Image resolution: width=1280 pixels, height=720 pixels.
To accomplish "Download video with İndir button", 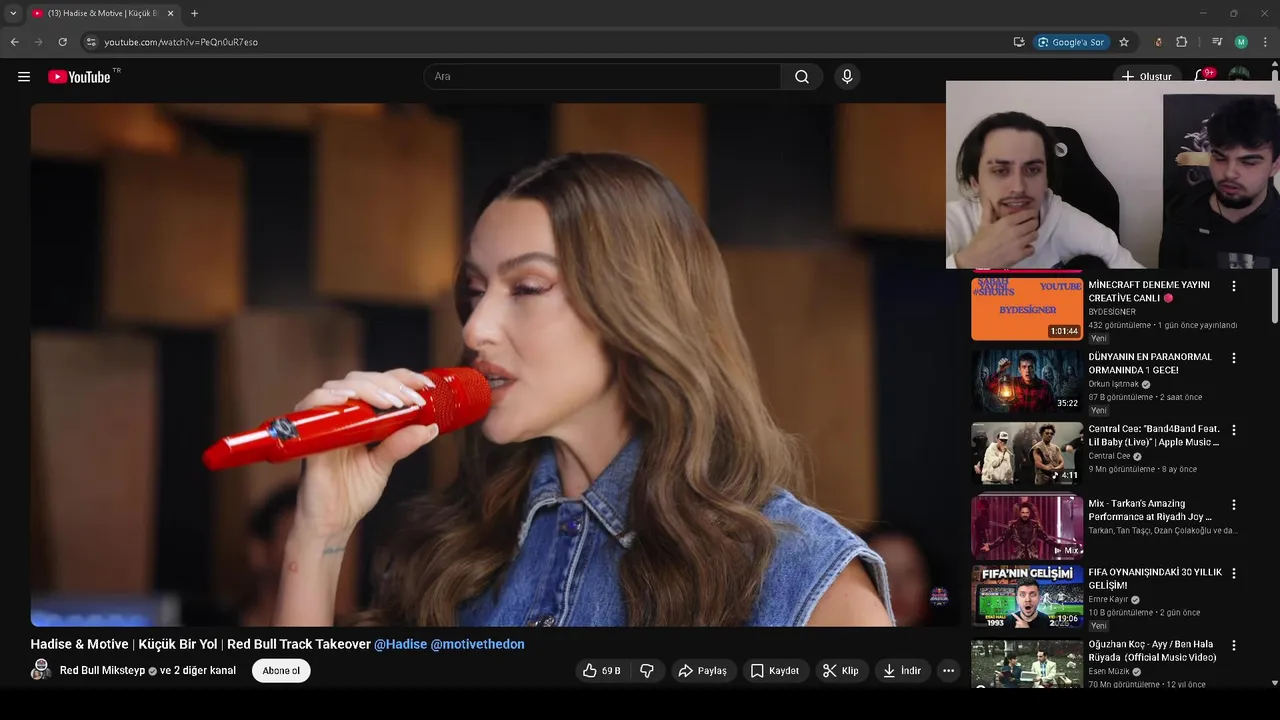I will [x=902, y=671].
